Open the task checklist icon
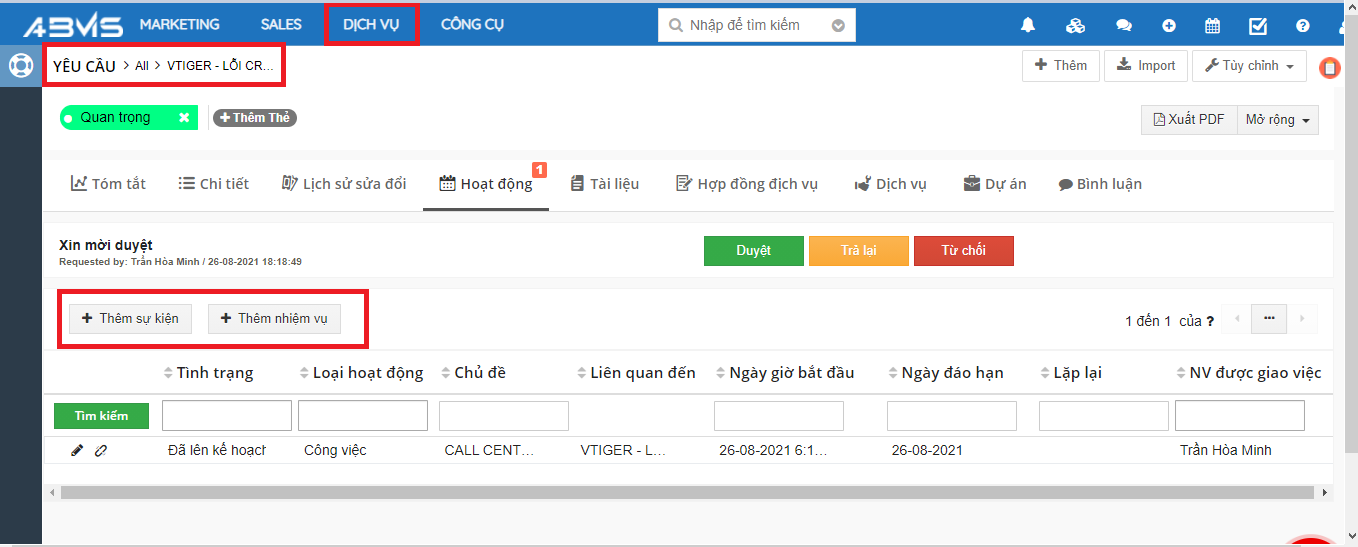Image resolution: width=1358 pixels, height=547 pixels. (x=1258, y=26)
